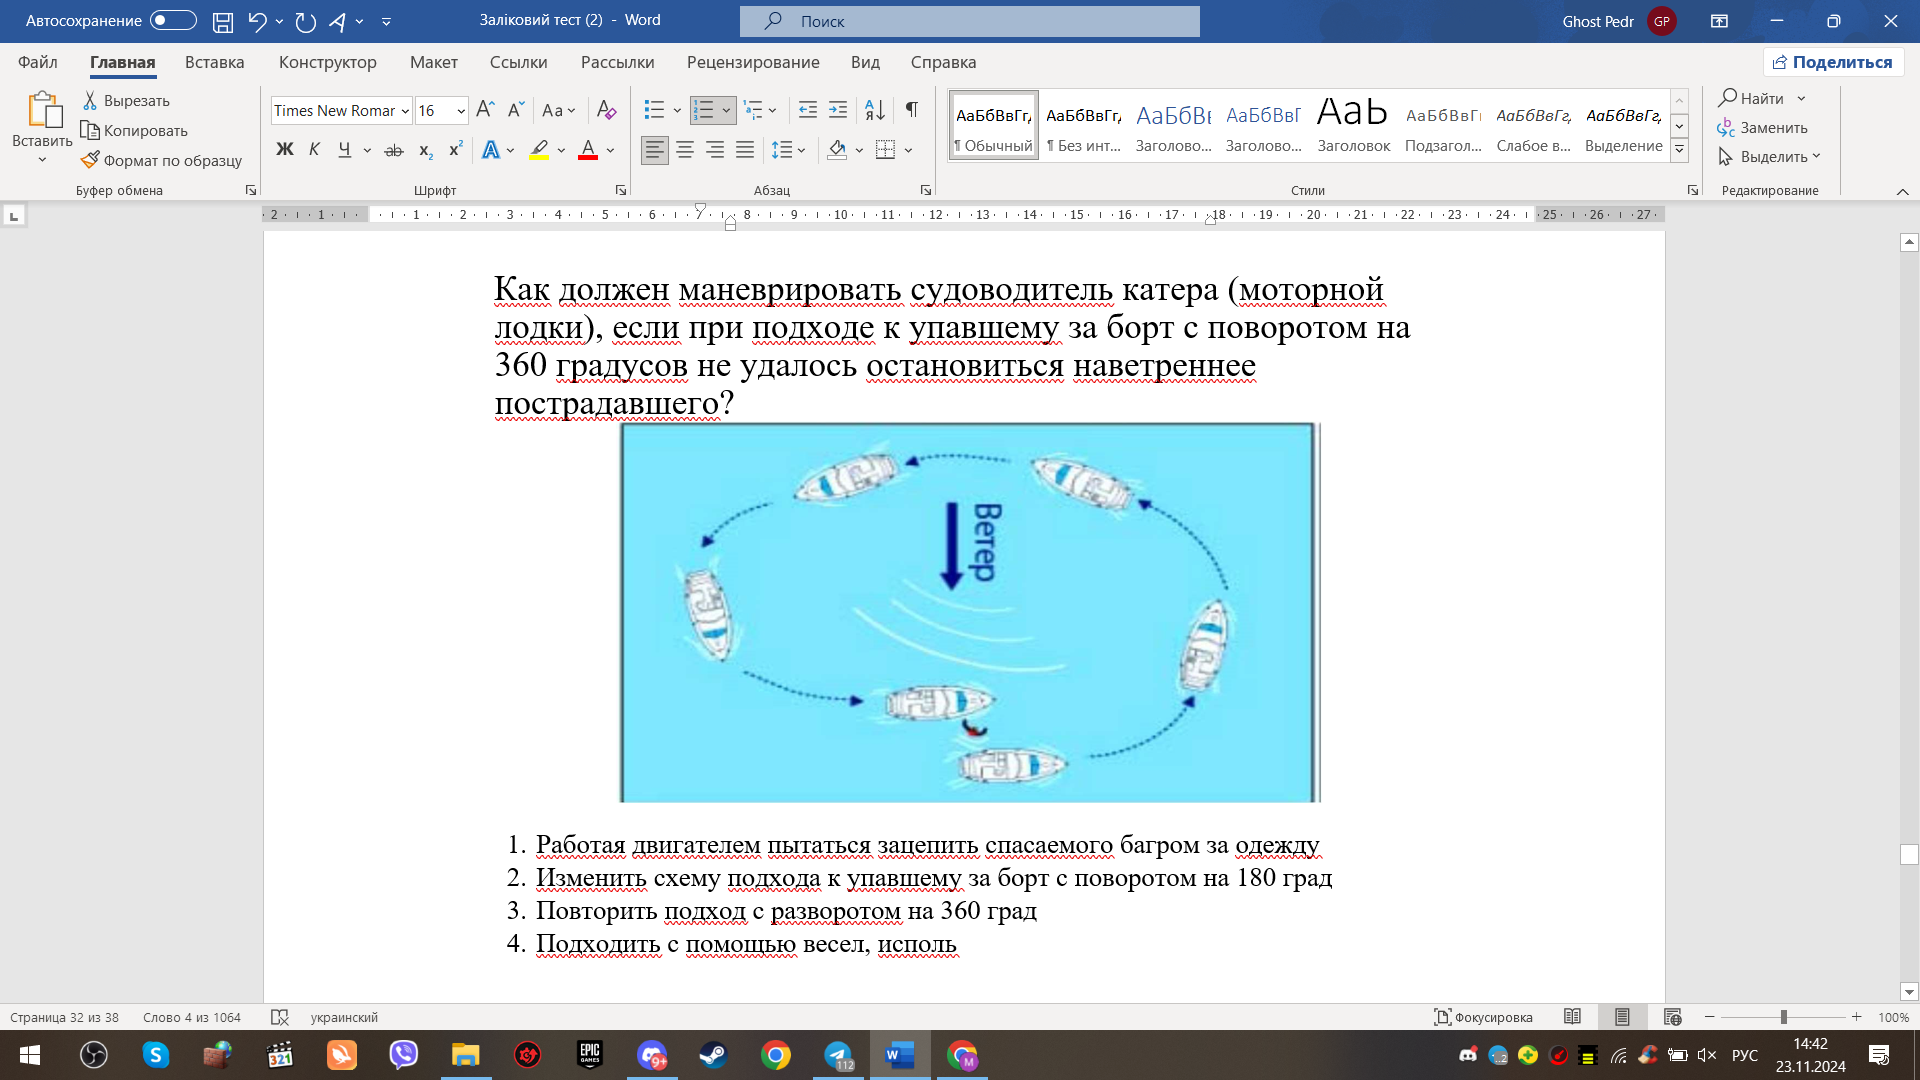The image size is (1920, 1080).
Task: Clear all formatting with the eraser A icon
Action: 606,110
